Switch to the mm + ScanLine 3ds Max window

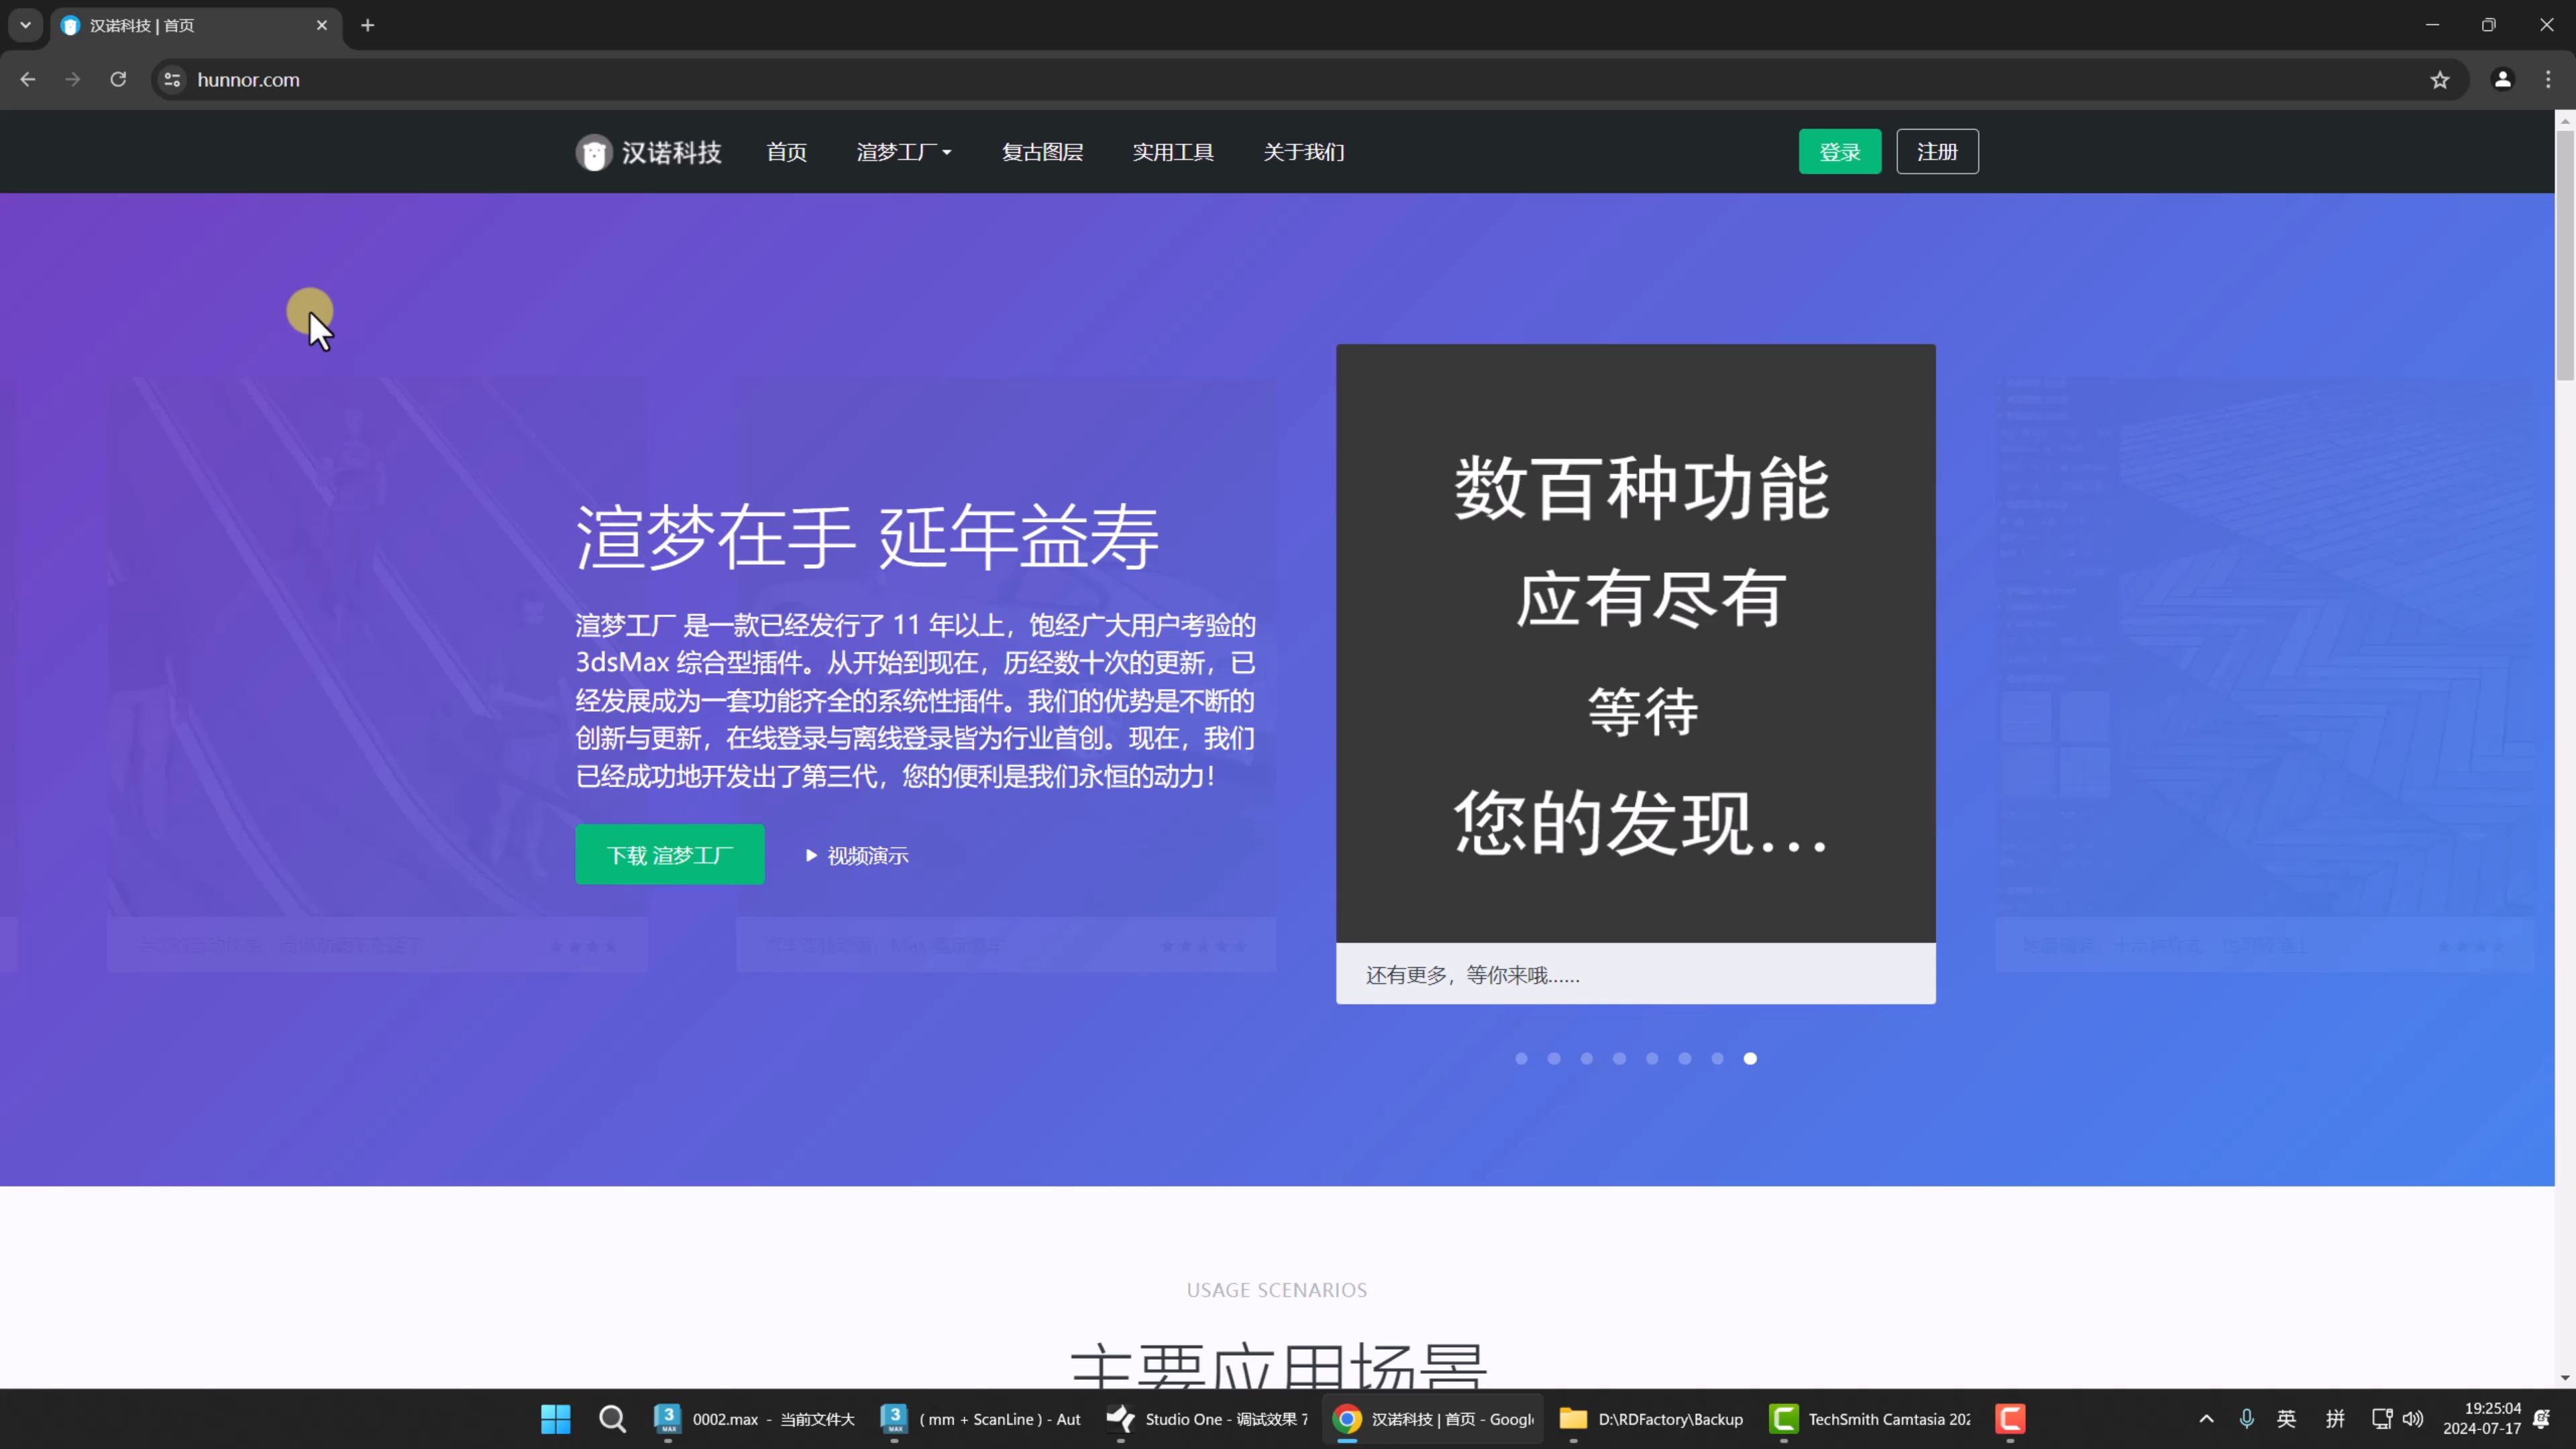pyautogui.click(x=982, y=1418)
